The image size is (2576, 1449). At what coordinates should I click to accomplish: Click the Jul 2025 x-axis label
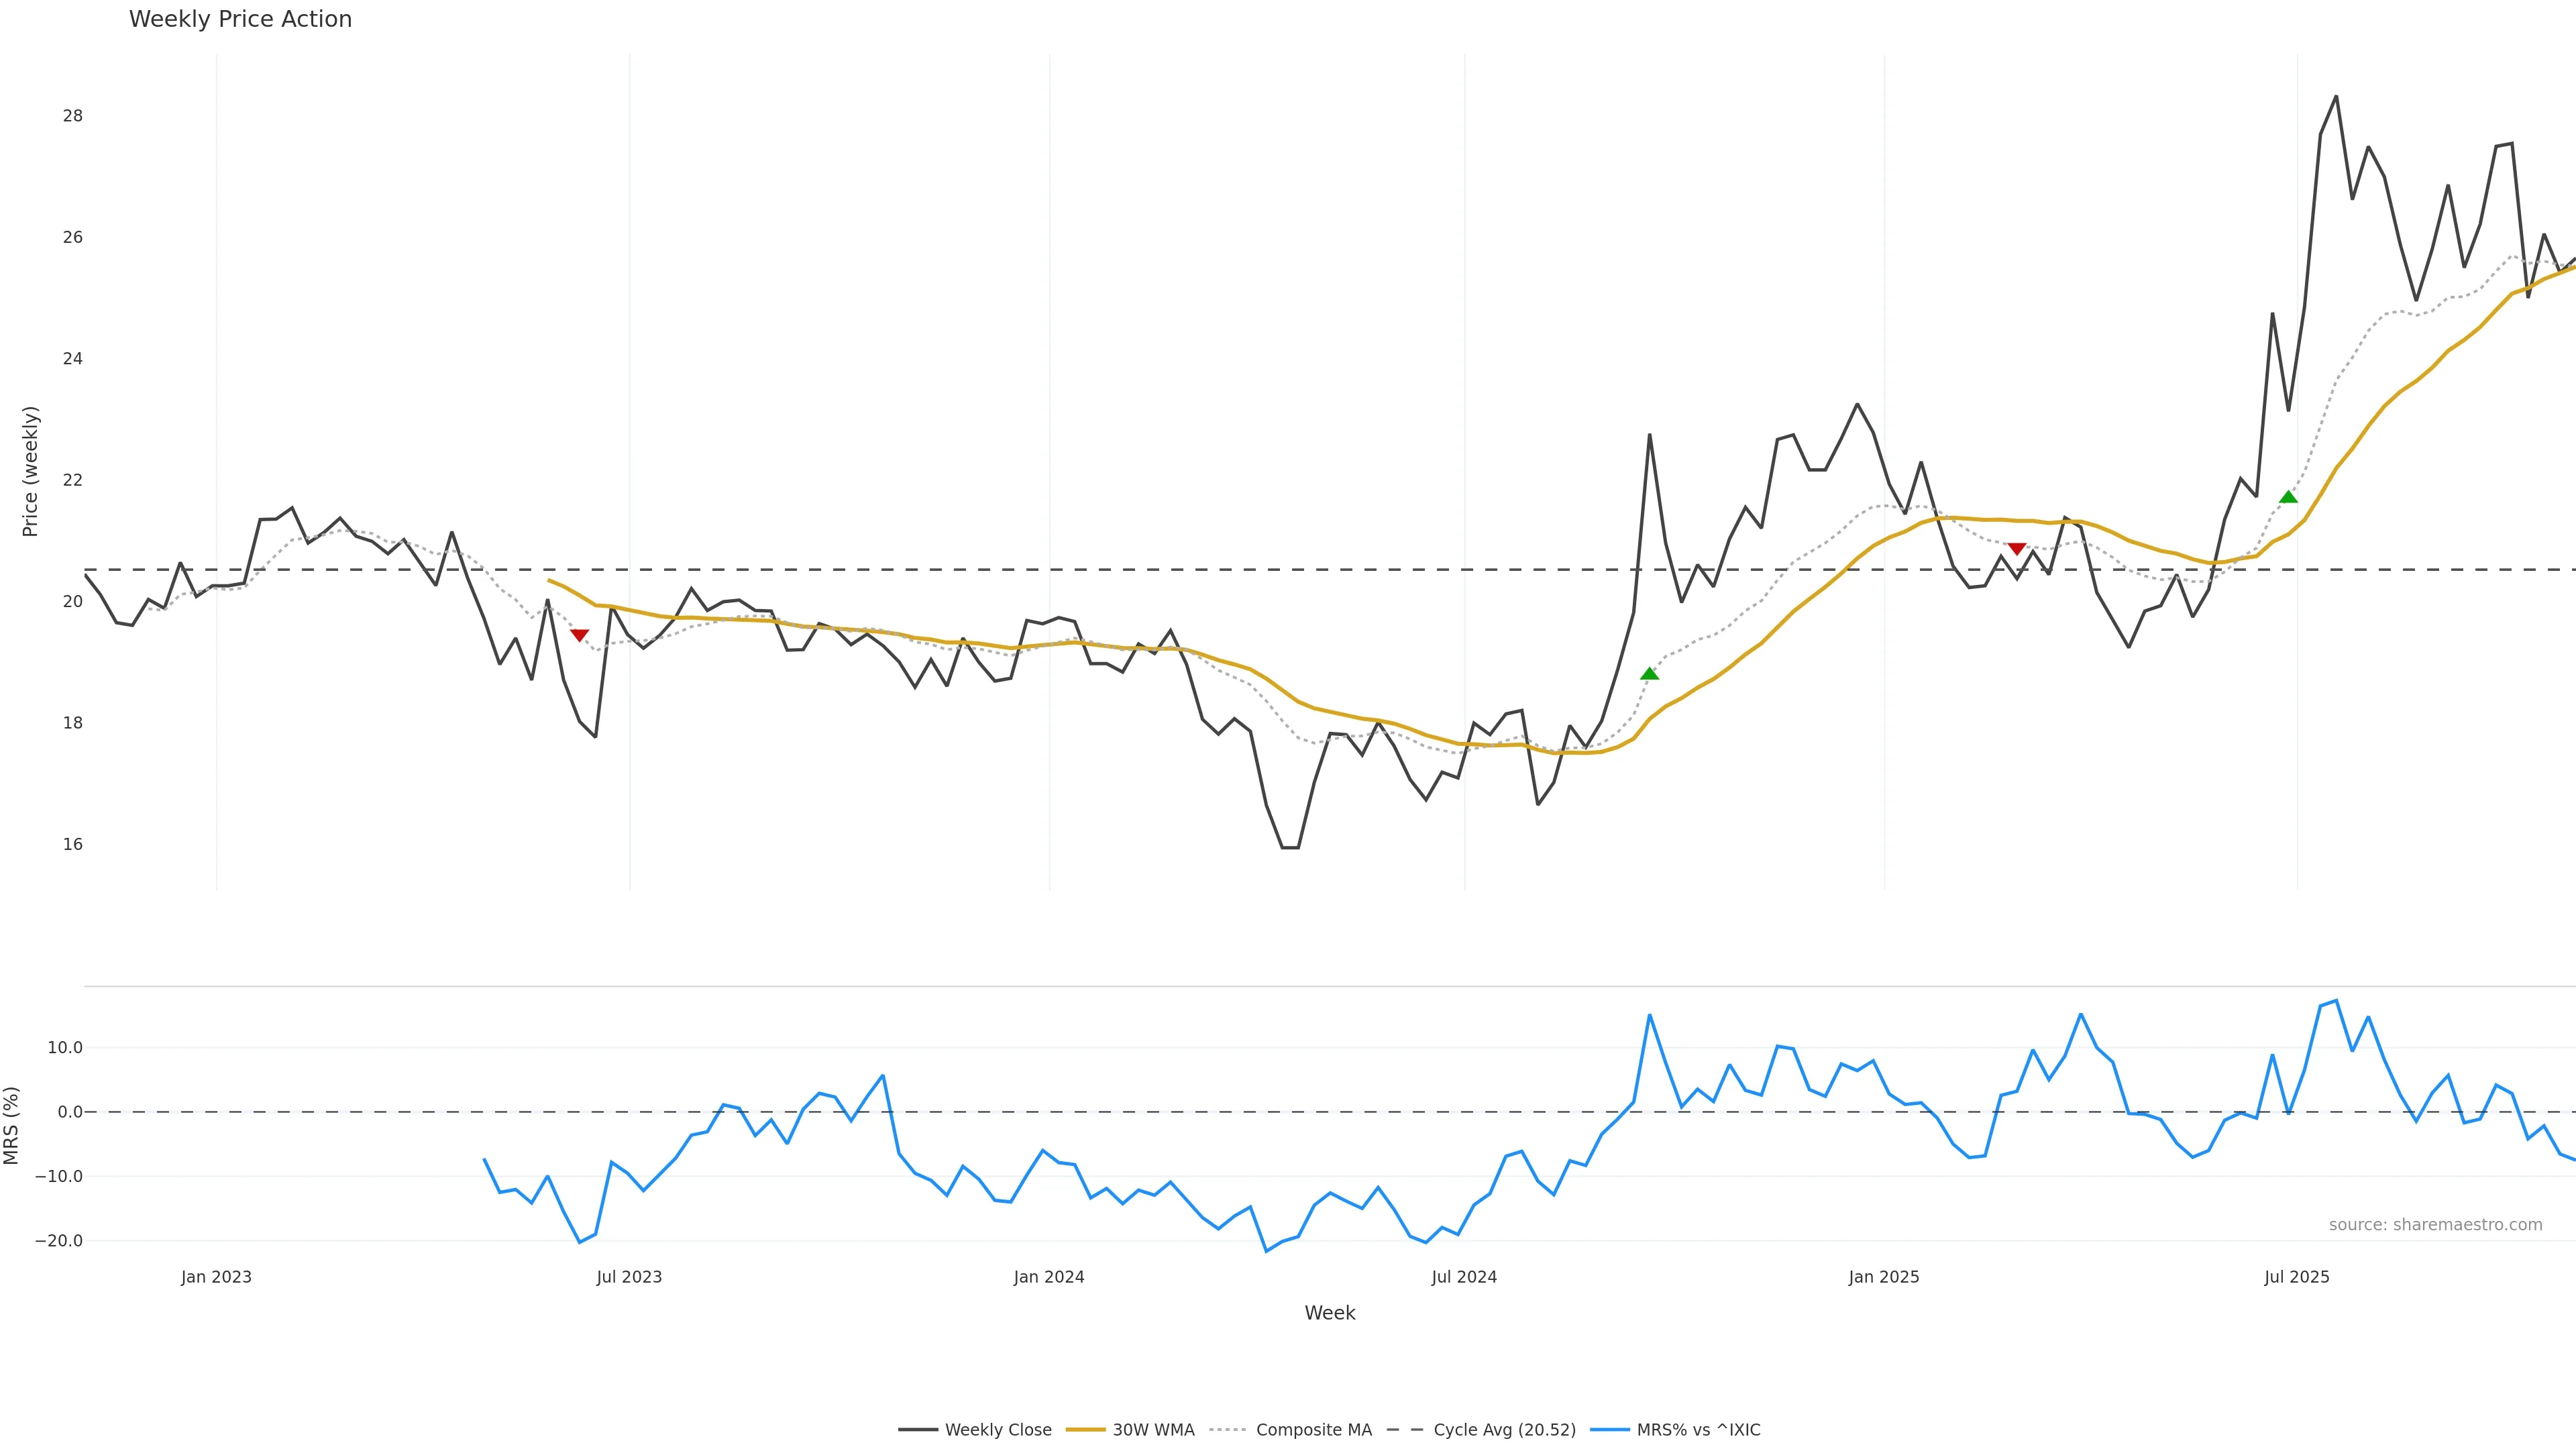click(x=2296, y=1277)
